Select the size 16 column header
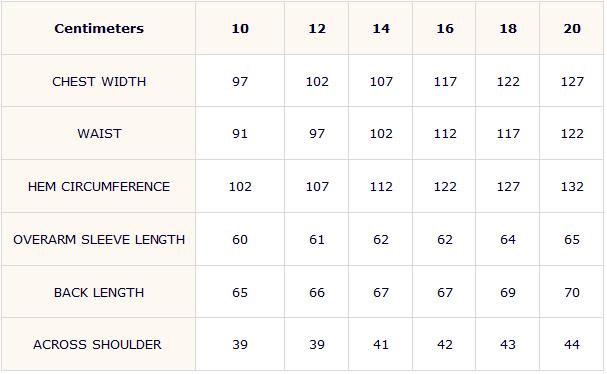This screenshot has height=374, width=607. 444,28
